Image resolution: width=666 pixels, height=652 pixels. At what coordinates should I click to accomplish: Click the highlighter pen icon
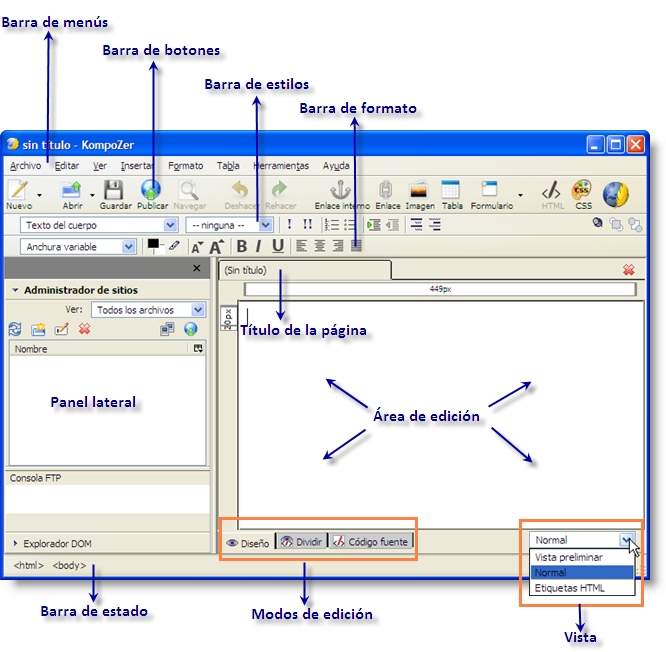pyautogui.click(x=174, y=246)
